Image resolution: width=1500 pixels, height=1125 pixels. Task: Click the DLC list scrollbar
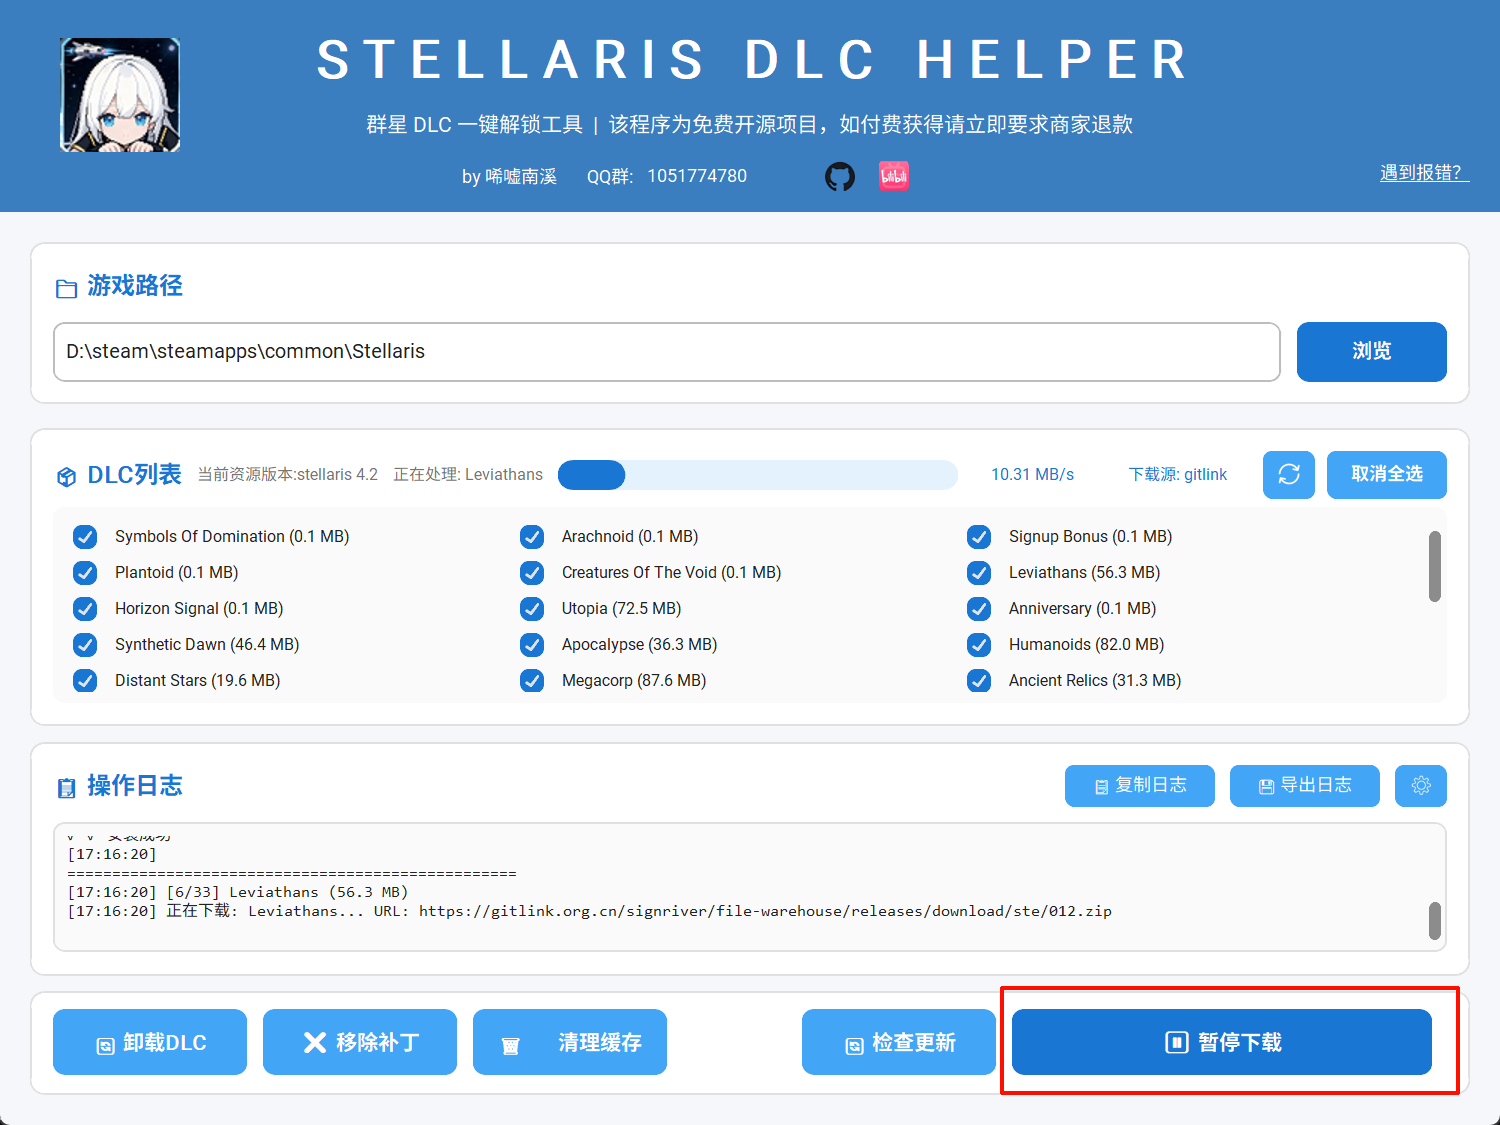[x=1435, y=567]
